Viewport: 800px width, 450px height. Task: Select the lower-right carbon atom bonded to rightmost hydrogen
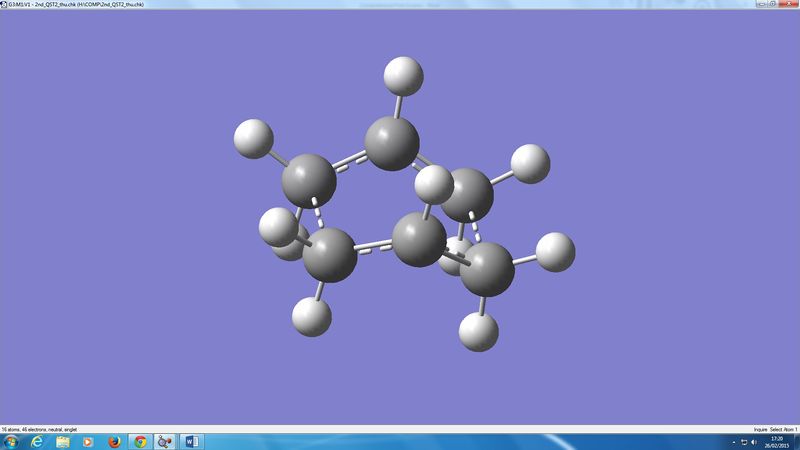pyautogui.click(x=487, y=269)
